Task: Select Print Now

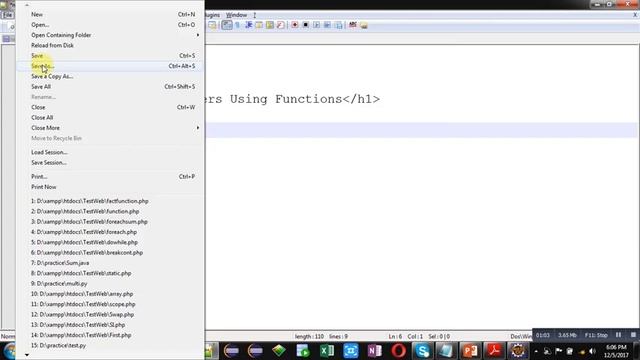Action: (110, 187)
